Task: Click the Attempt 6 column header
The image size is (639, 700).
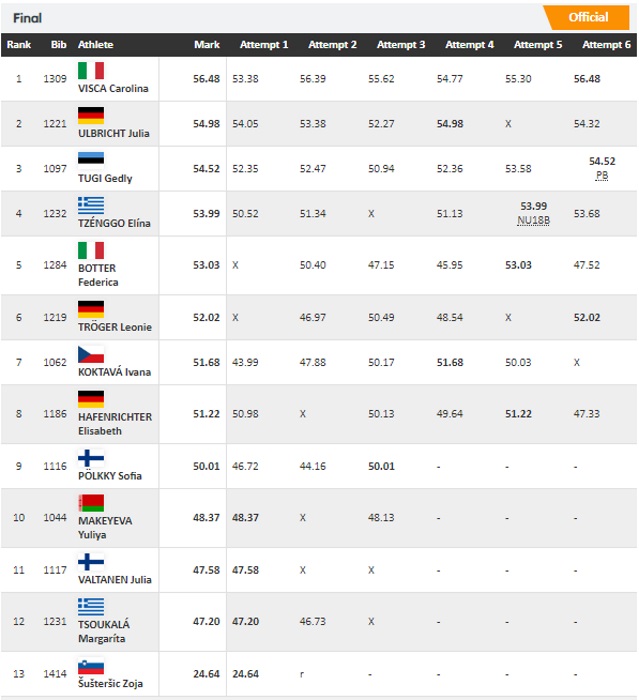Action: point(606,45)
